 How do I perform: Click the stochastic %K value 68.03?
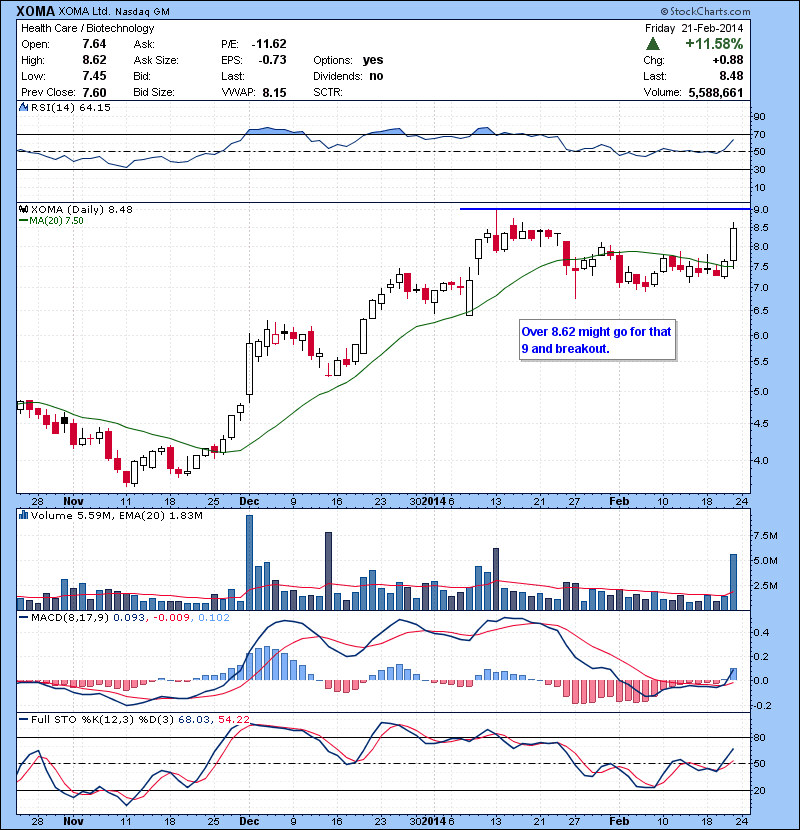coord(194,719)
